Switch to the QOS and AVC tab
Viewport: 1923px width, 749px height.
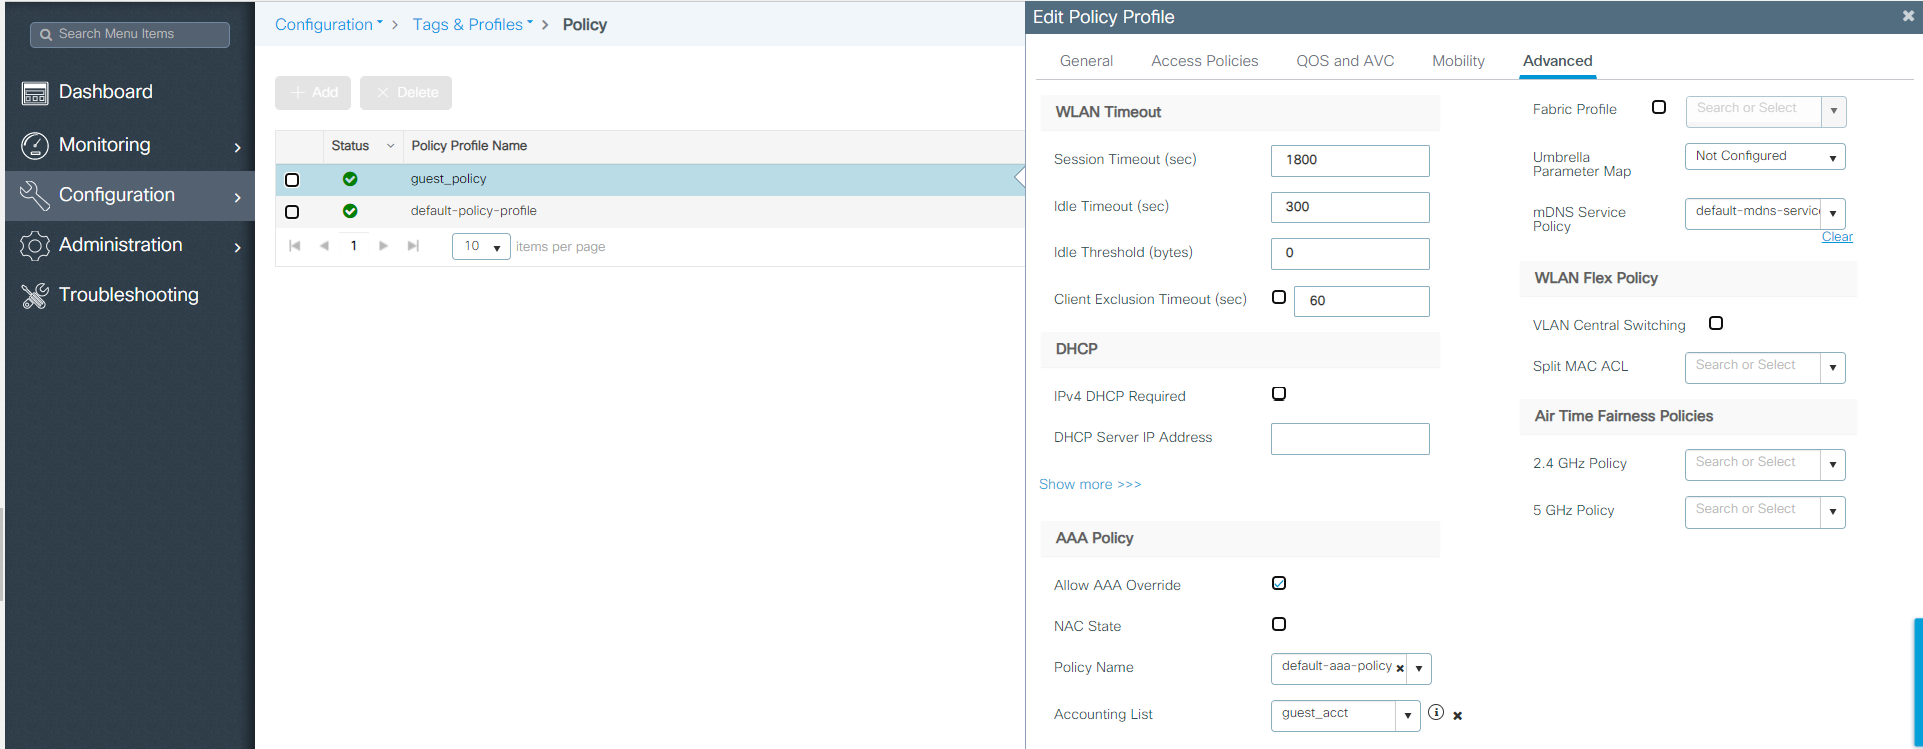pos(1345,61)
